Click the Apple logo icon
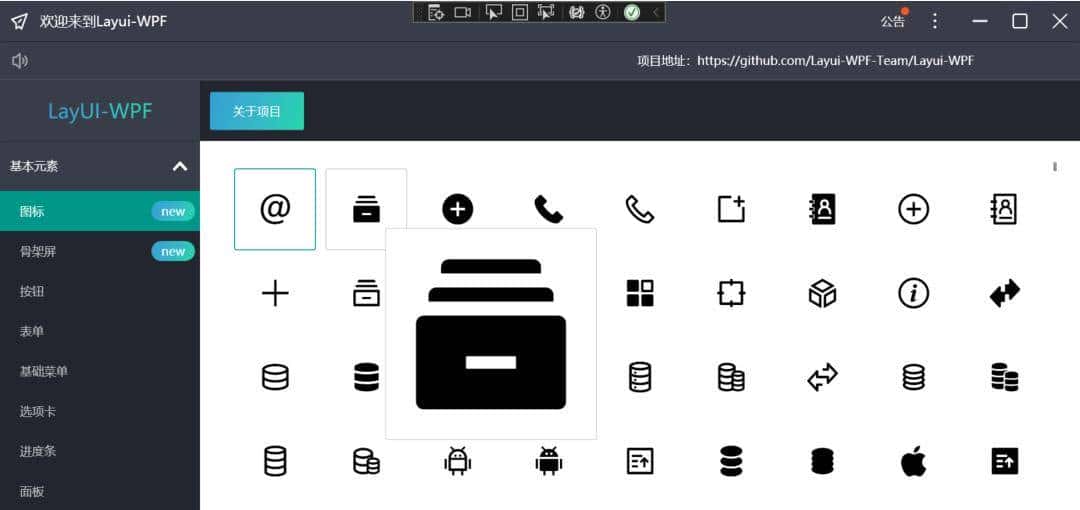The image size is (1080, 510). click(x=913, y=461)
